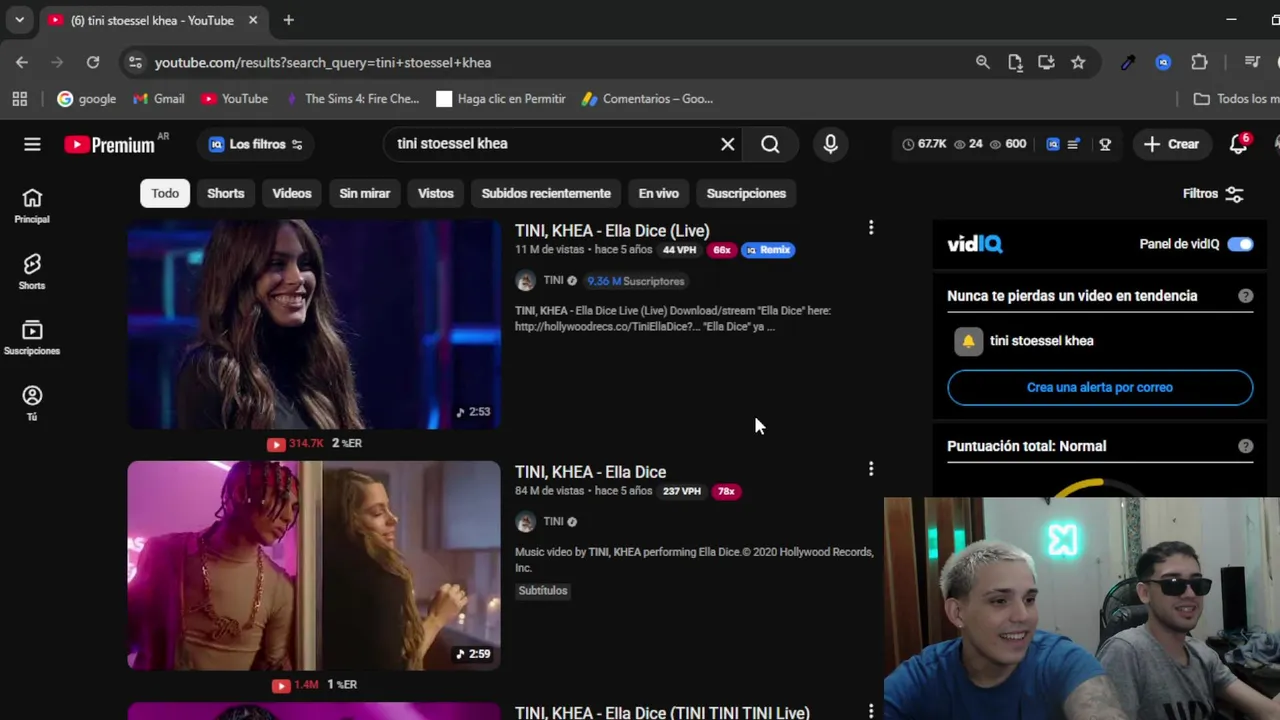Toggle the Panel de vidIQ switch
This screenshot has height=720, width=1280.
(1240, 244)
